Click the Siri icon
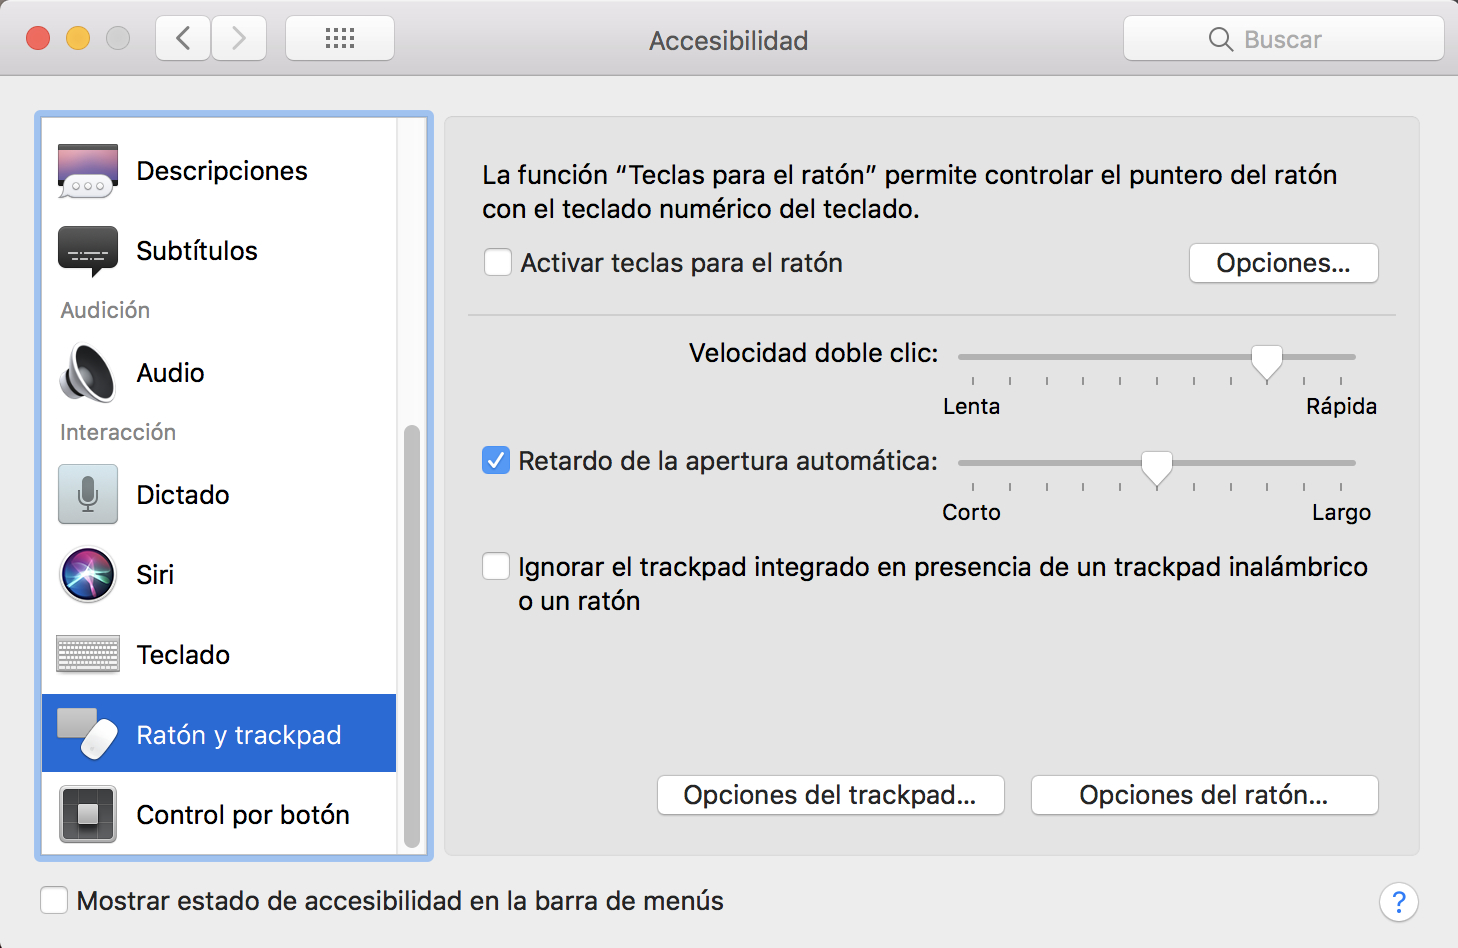Screen dimensions: 1458x948 click(88, 574)
